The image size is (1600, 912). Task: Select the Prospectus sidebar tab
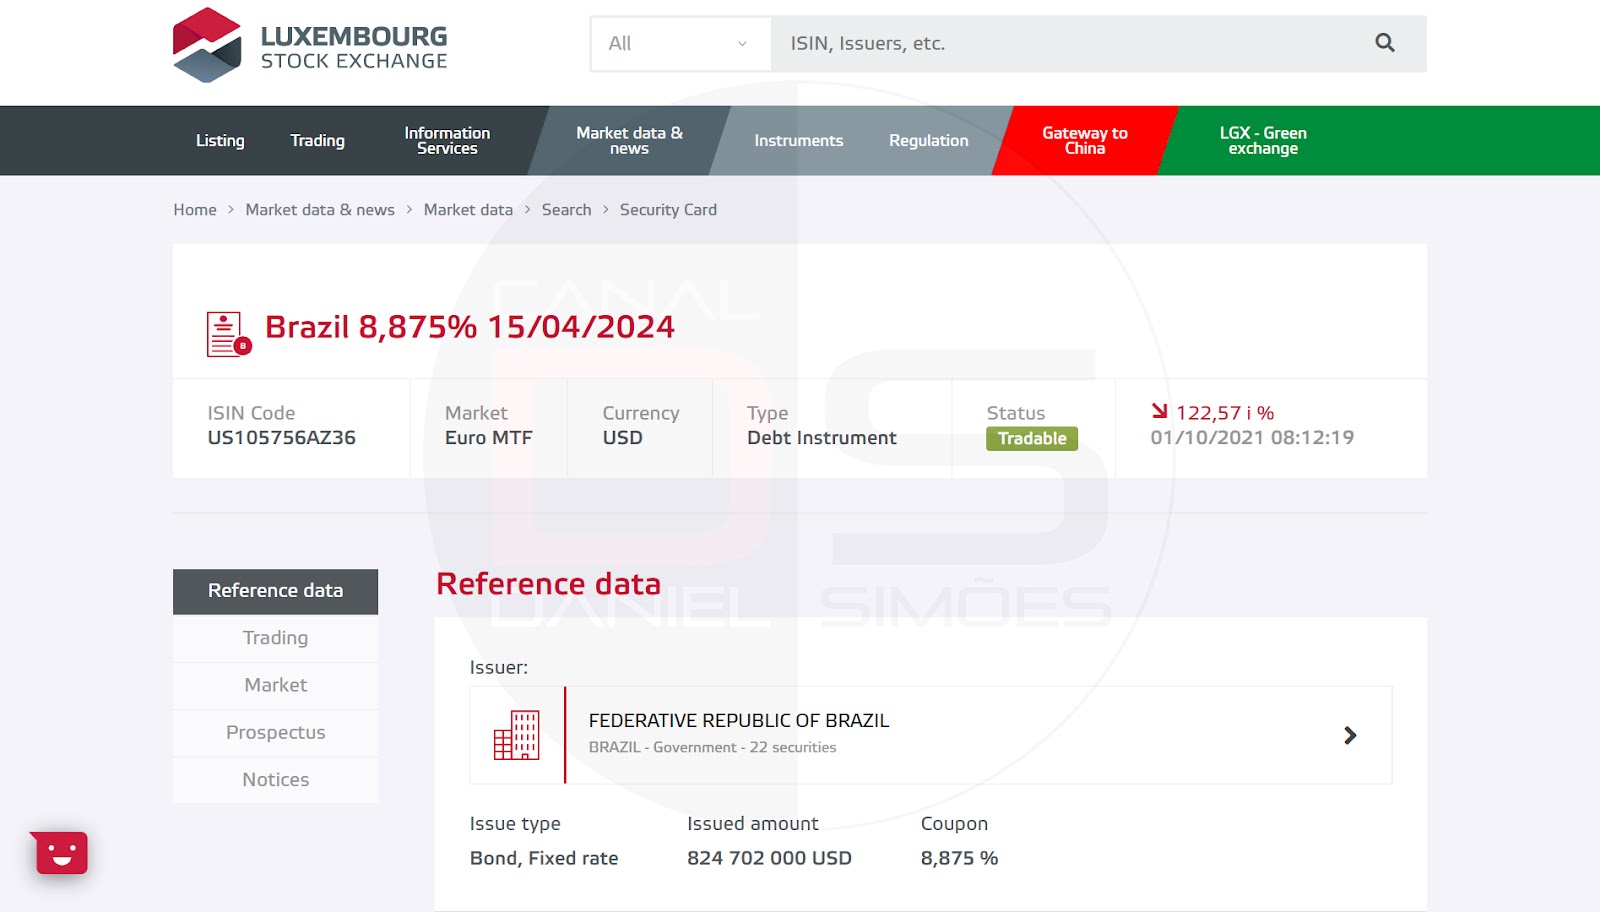[x=275, y=733]
